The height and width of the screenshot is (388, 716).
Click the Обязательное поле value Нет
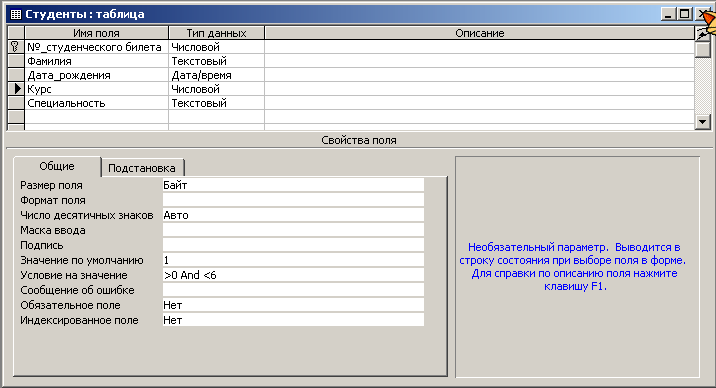[x=293, y=305]
